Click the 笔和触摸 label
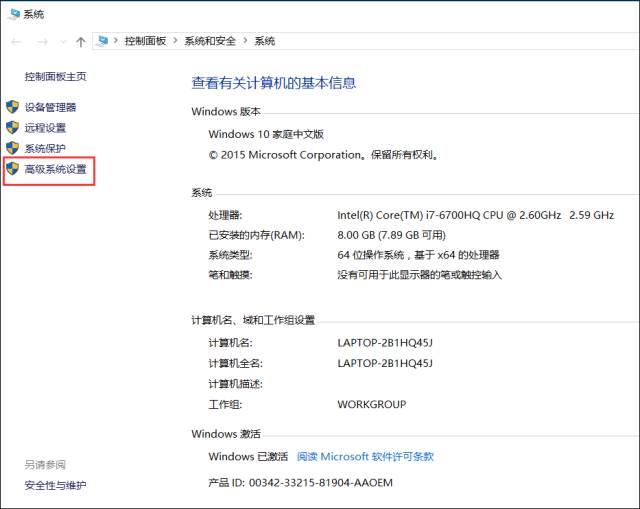Viewport: 640px width, 509px height. tap(231, 275)
